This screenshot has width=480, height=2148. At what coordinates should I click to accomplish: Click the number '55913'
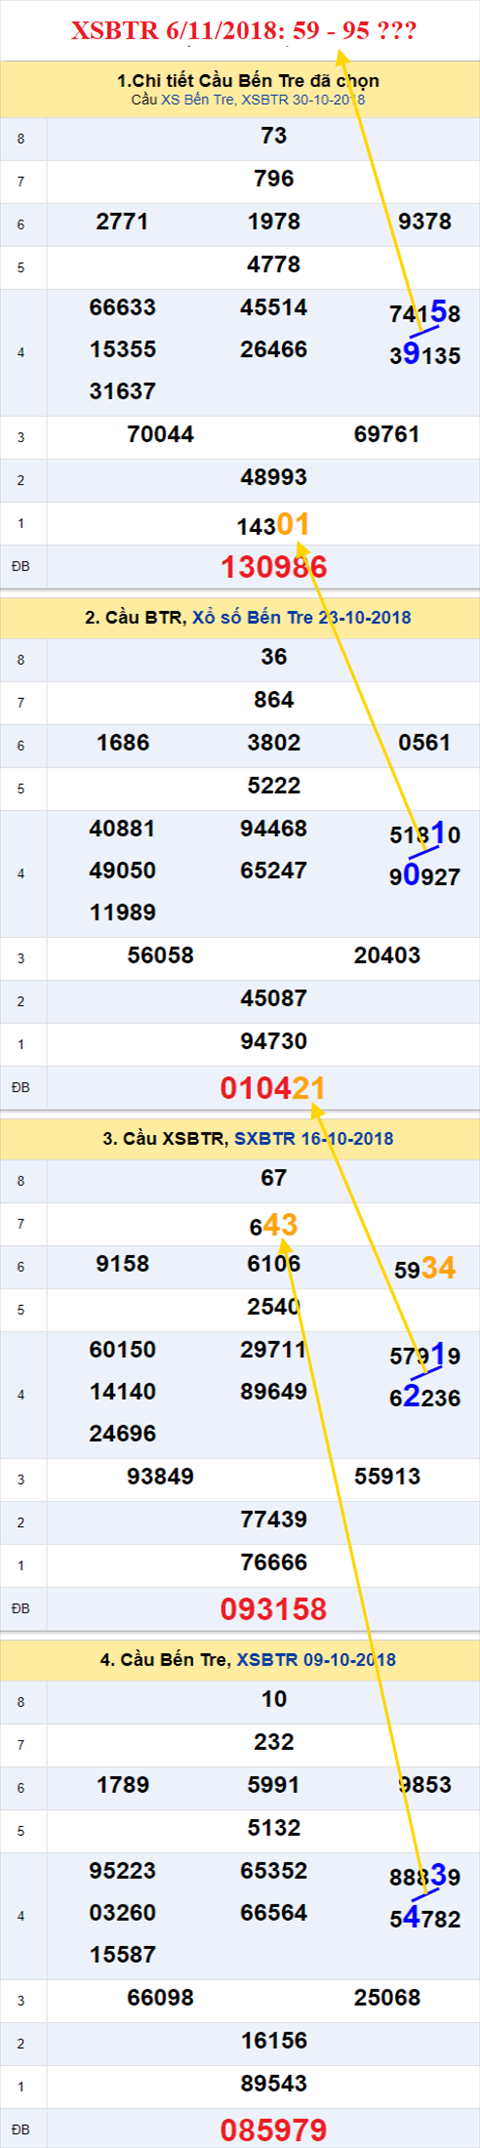386,1477
